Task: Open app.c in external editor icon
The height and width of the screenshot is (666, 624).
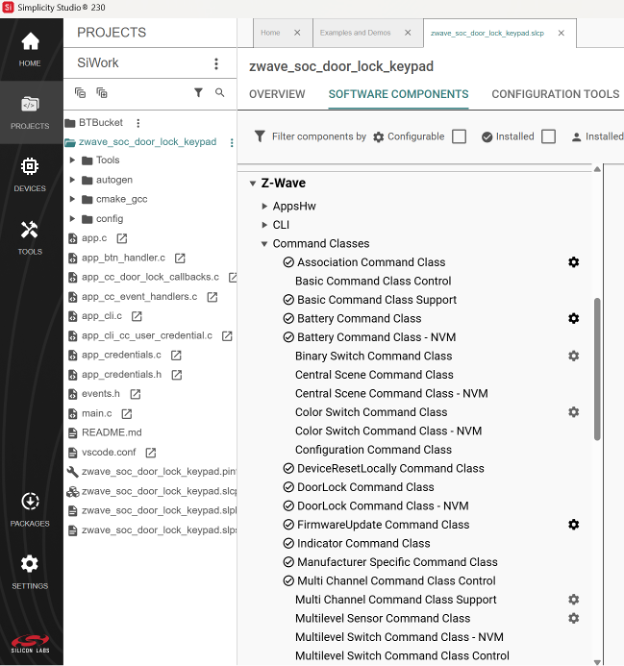Action: coord(122,239)
